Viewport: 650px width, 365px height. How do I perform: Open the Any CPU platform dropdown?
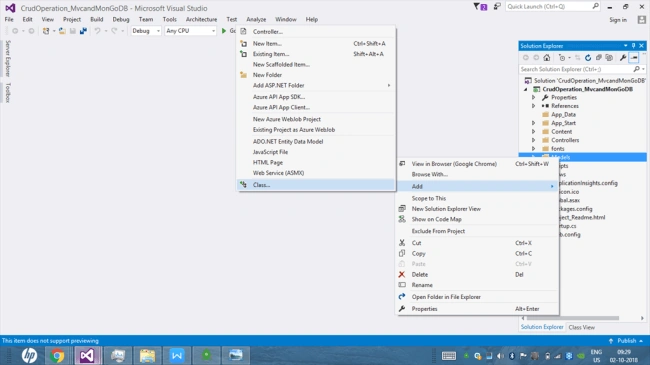point(190,31)
